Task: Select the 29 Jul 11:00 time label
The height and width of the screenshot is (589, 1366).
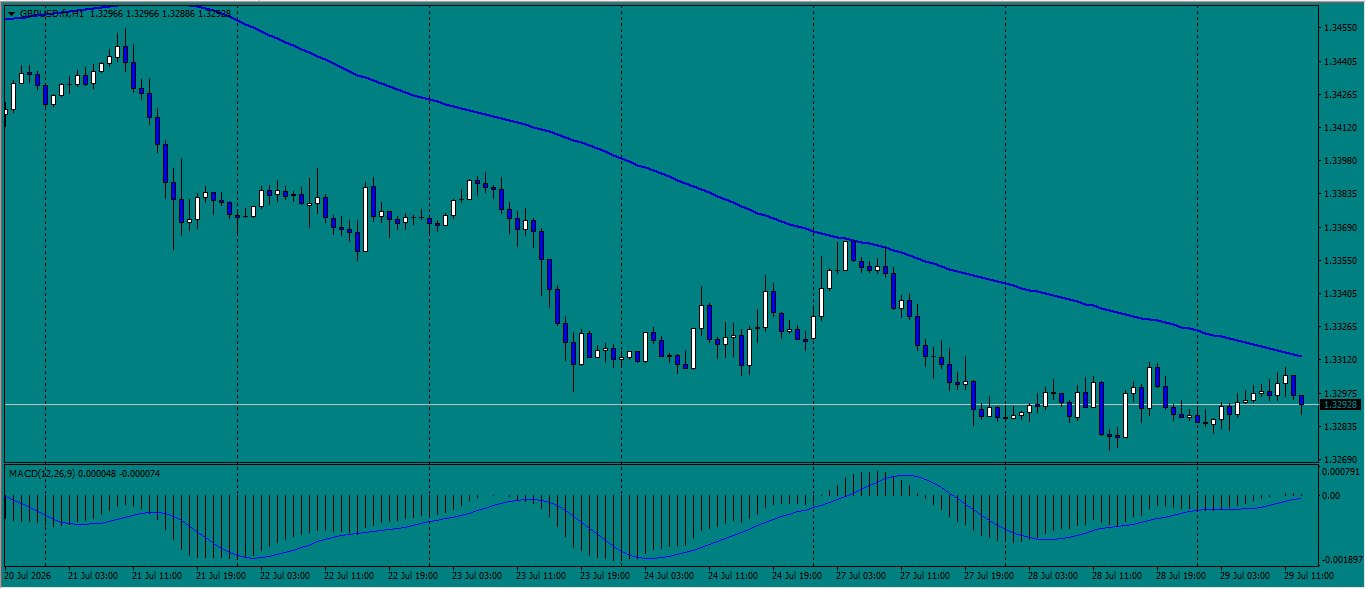Action: pyautogui.click(x=1307, y=576)
